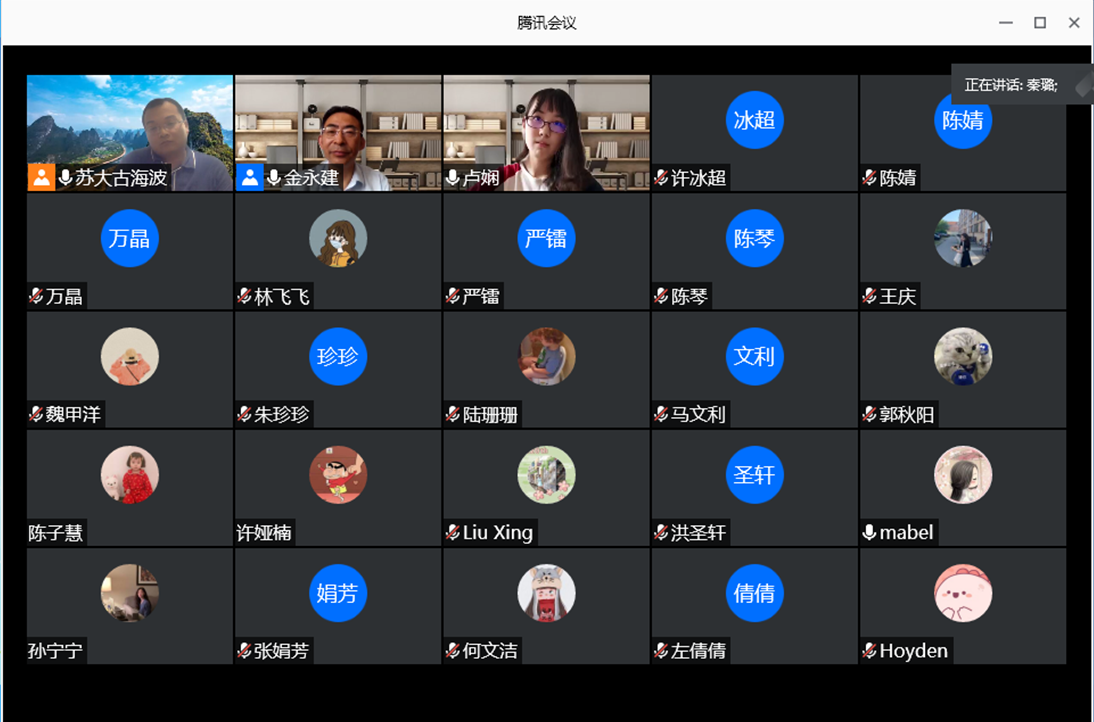
Task: Click the name label 许娅楠
Action: click(x=264, y=533)
